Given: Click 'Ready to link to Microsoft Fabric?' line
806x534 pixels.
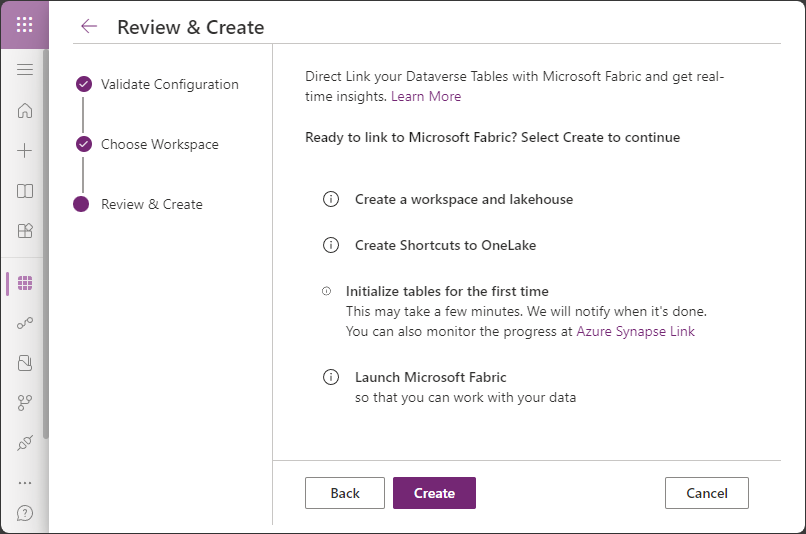Looking at the screenshot, I should [x=492, y=138].
